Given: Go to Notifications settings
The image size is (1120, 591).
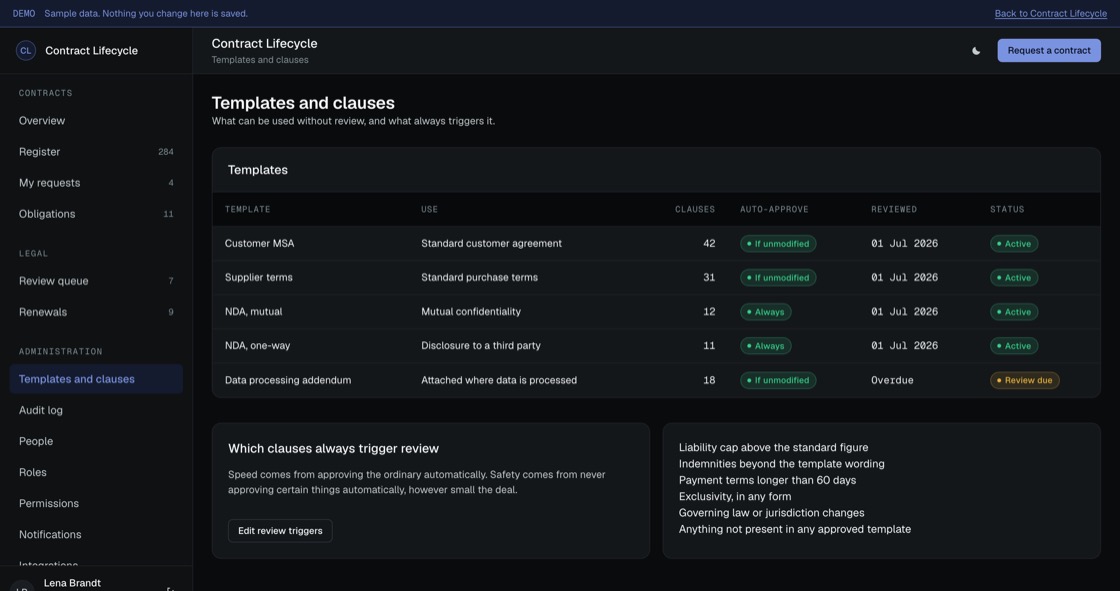Looking at the screenshot, I should (x=96, y=535).
